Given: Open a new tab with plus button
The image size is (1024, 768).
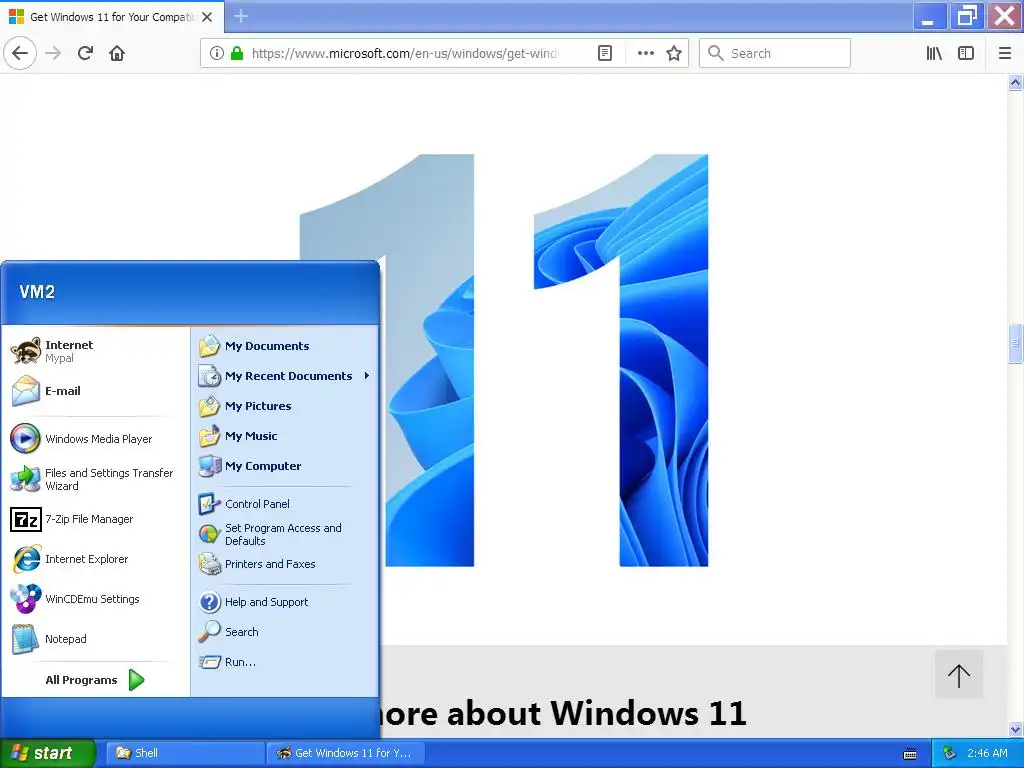Looking at the screenshot, I should point(241,16).
